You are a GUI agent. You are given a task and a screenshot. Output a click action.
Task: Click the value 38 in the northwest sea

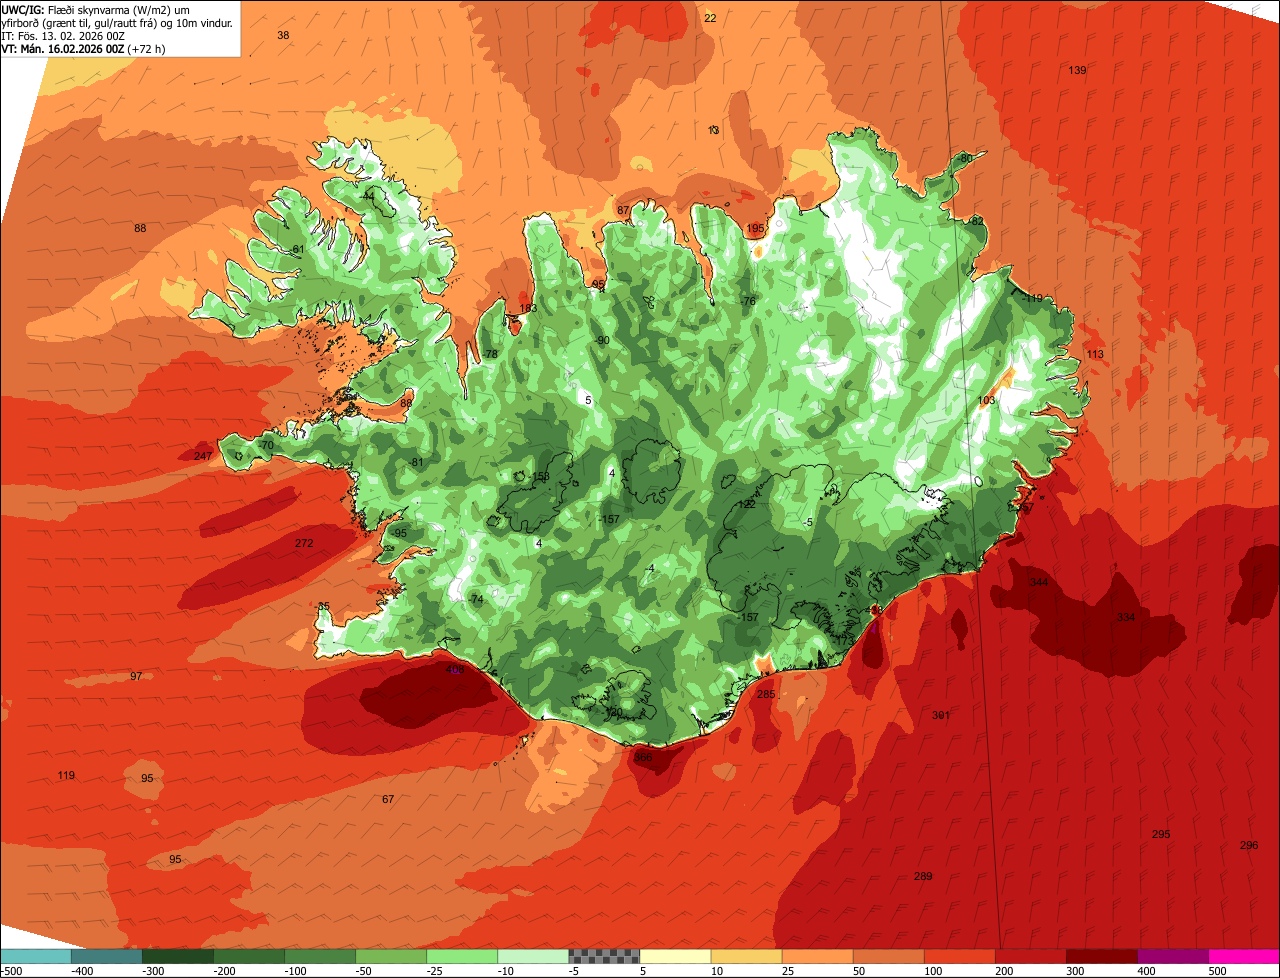coord(283,35)
